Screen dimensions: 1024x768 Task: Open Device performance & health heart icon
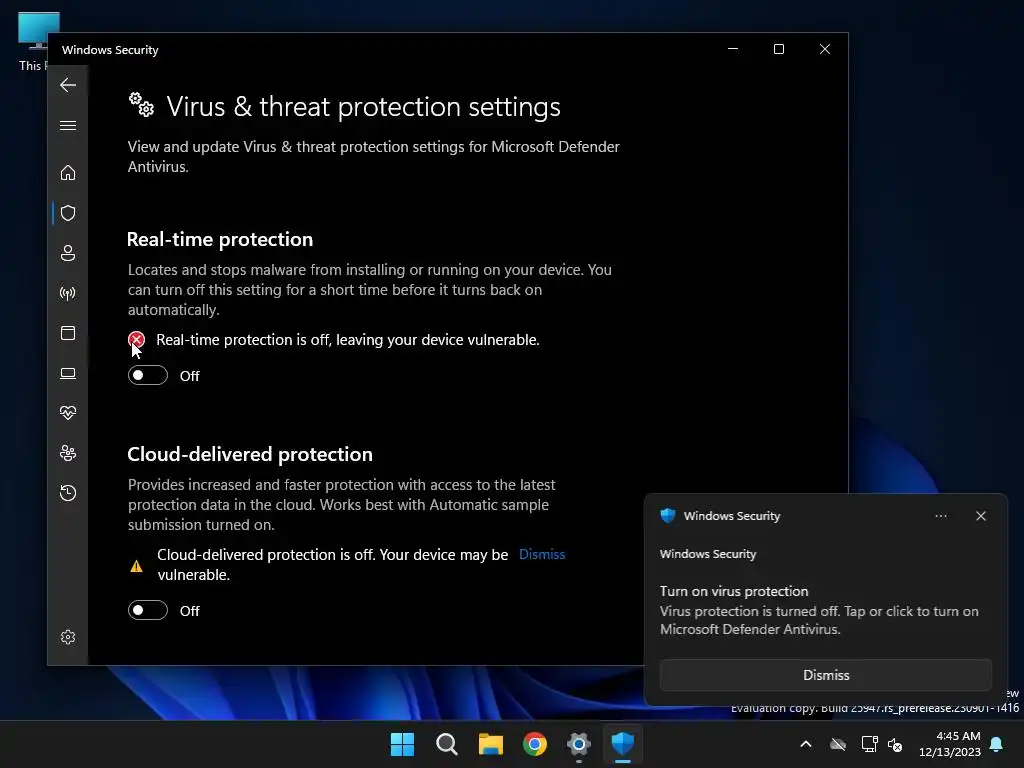[68, 413]
